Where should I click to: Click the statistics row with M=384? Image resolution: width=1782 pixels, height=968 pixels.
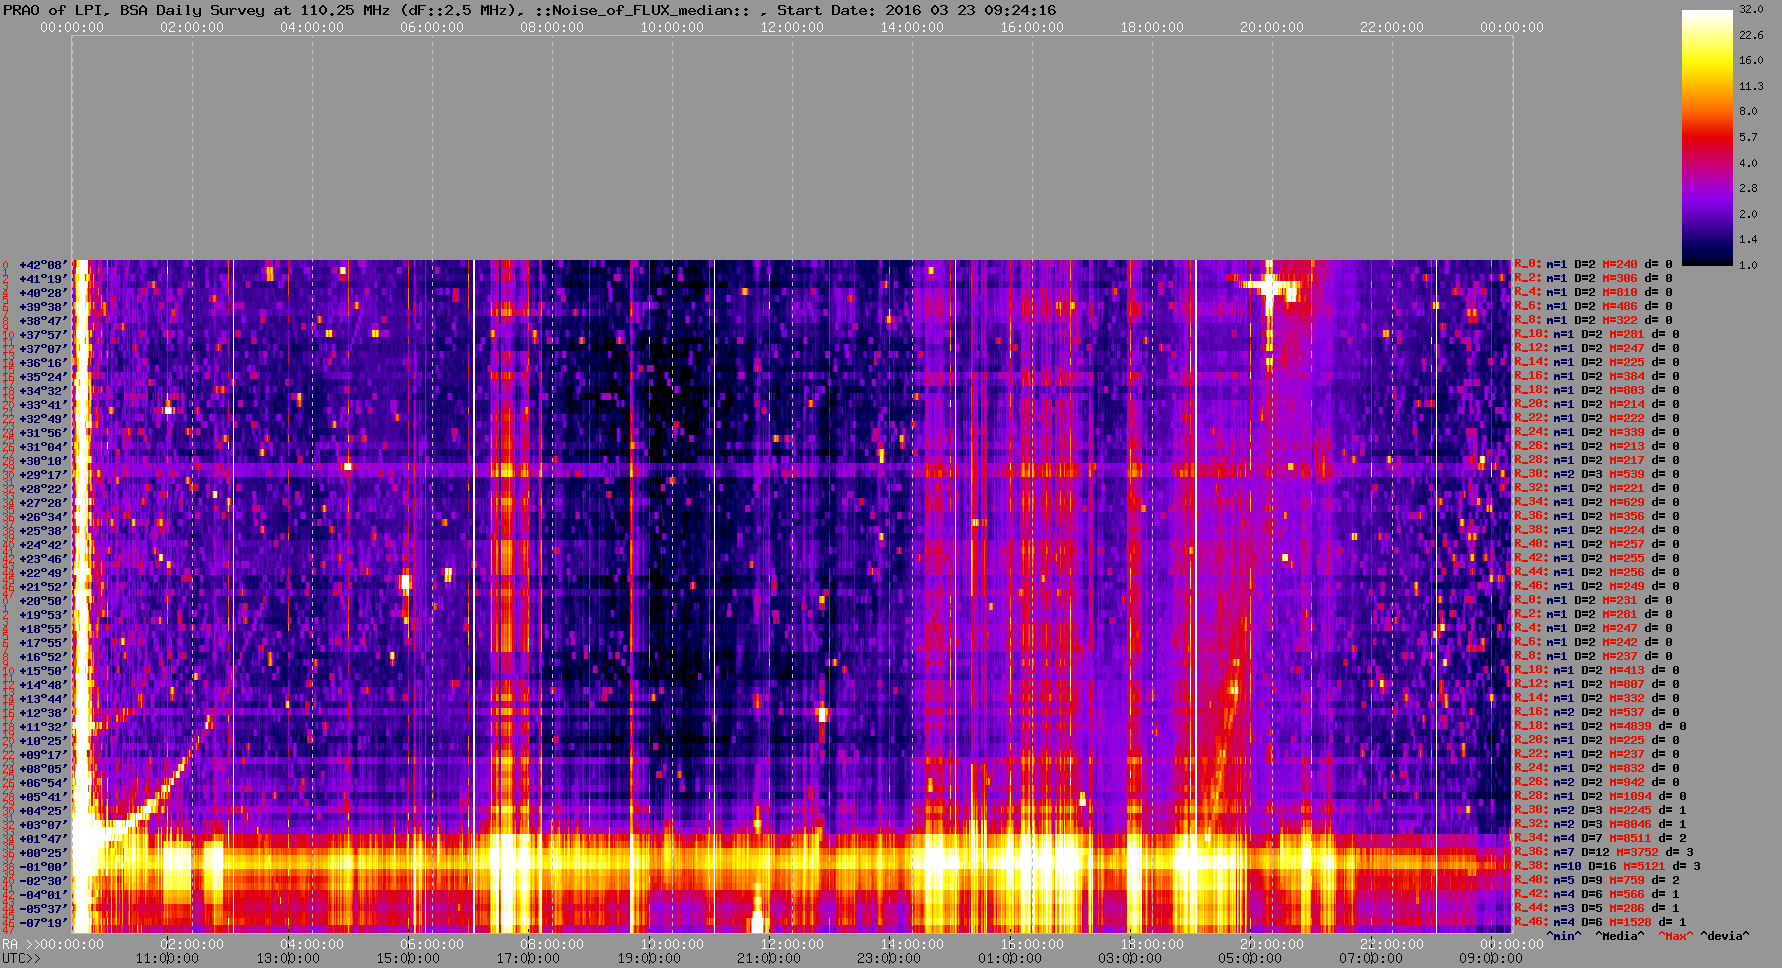[x=1597, y=377]
